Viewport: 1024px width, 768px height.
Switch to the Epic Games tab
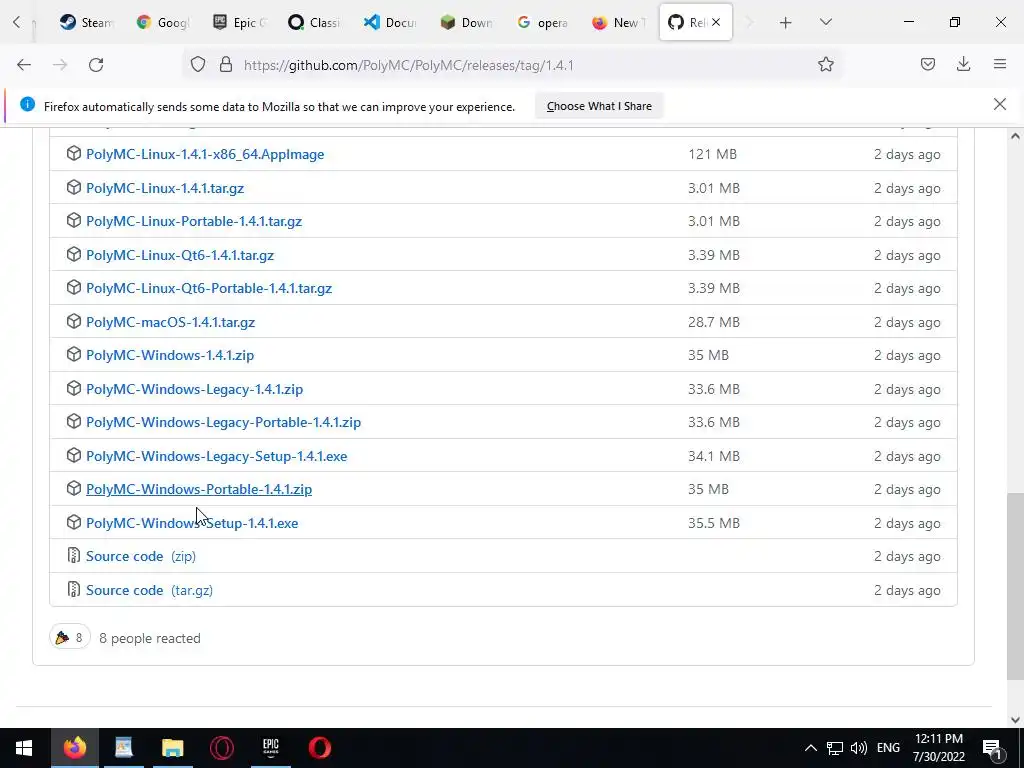[239, 22]
